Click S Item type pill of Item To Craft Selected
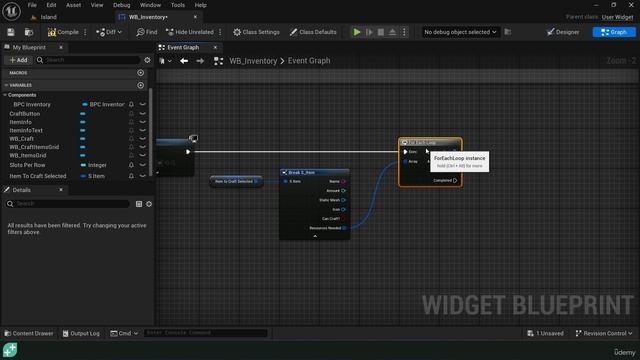The image size is (640, 360). 93,176
